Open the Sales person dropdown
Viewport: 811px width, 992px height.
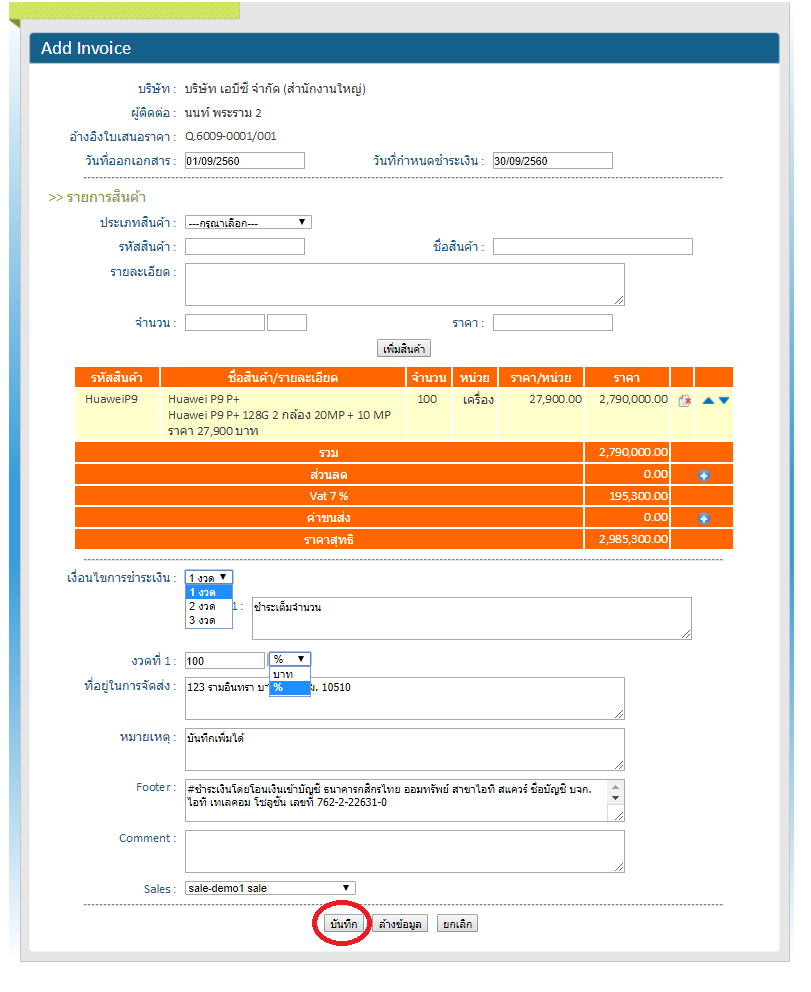[x=270, y=888]
